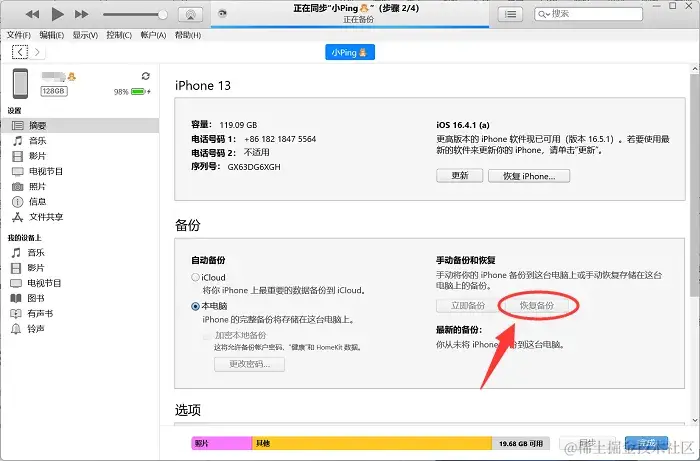This screenshot has width=700, height=461.
Task: Open the AirPlay output button
Action: point(191,15)
